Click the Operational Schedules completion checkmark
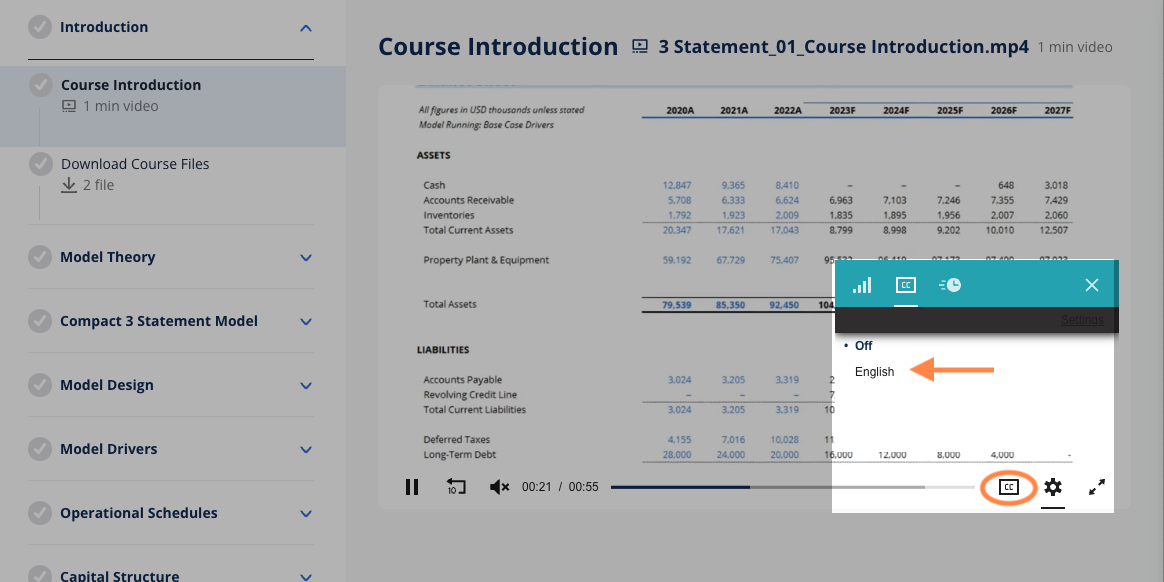The width and height of the screenshot is (1164, 582). click(x=40, y=512)
